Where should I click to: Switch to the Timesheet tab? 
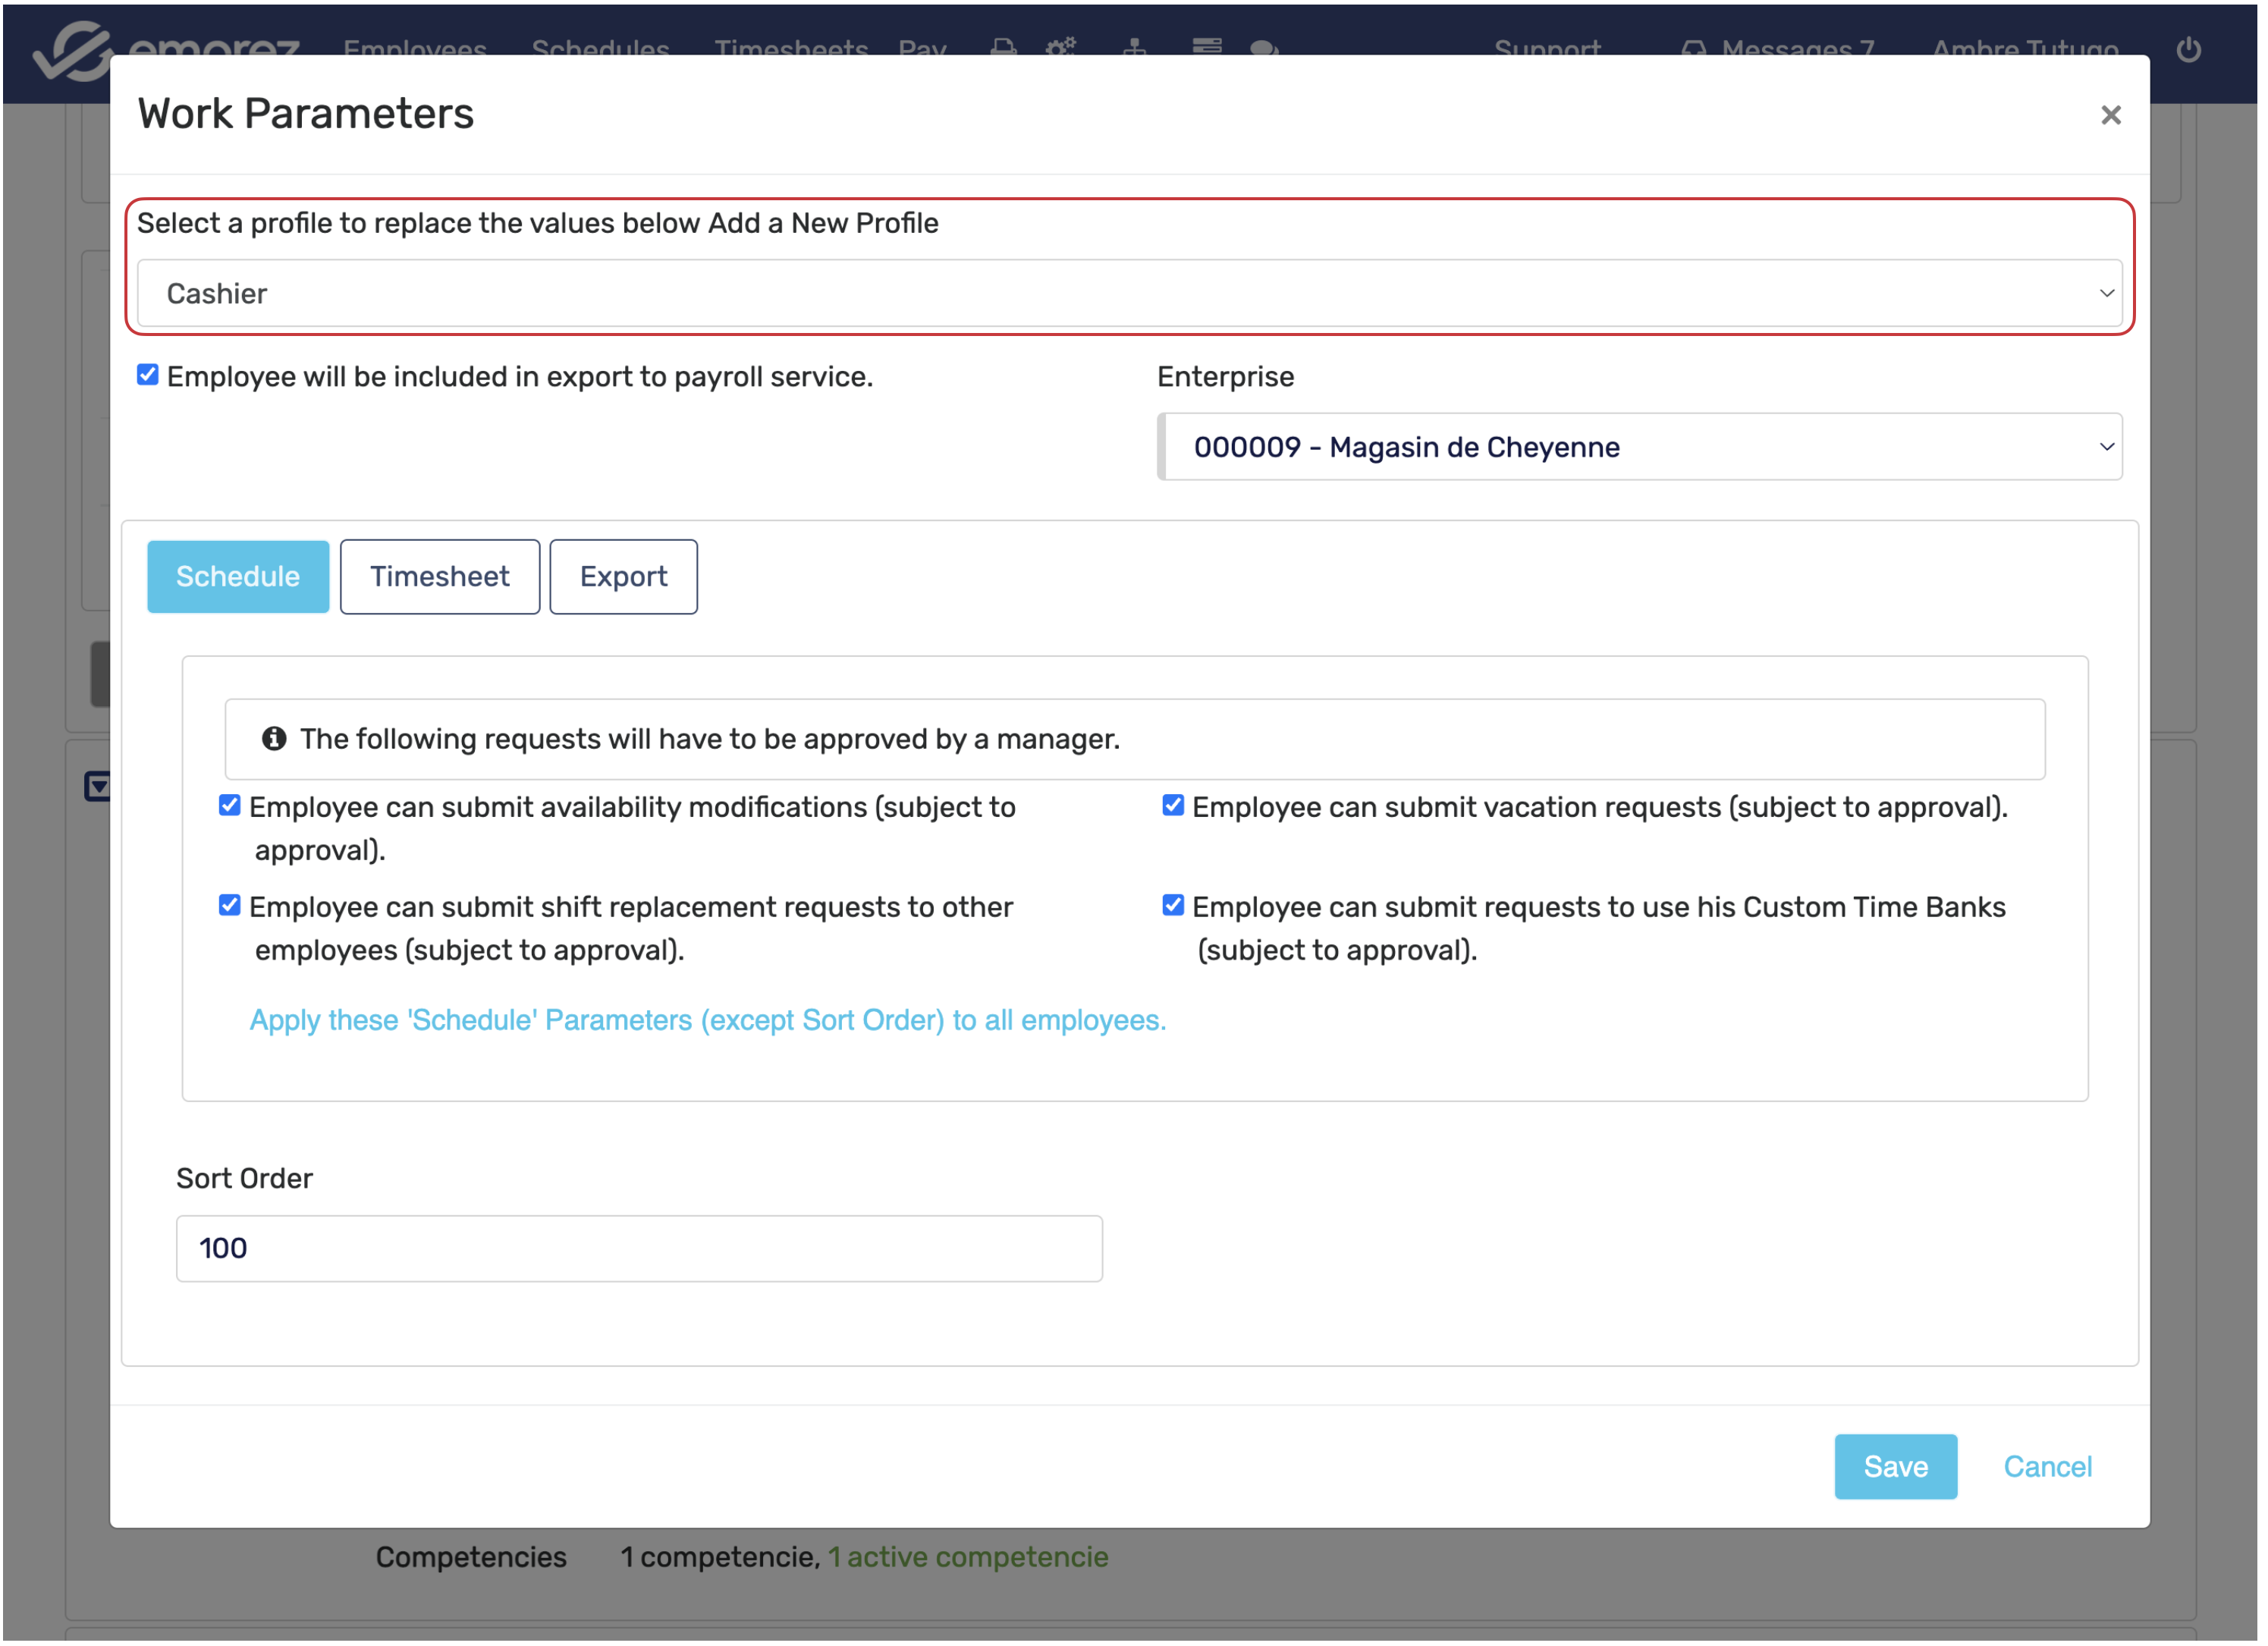[439, 577]
